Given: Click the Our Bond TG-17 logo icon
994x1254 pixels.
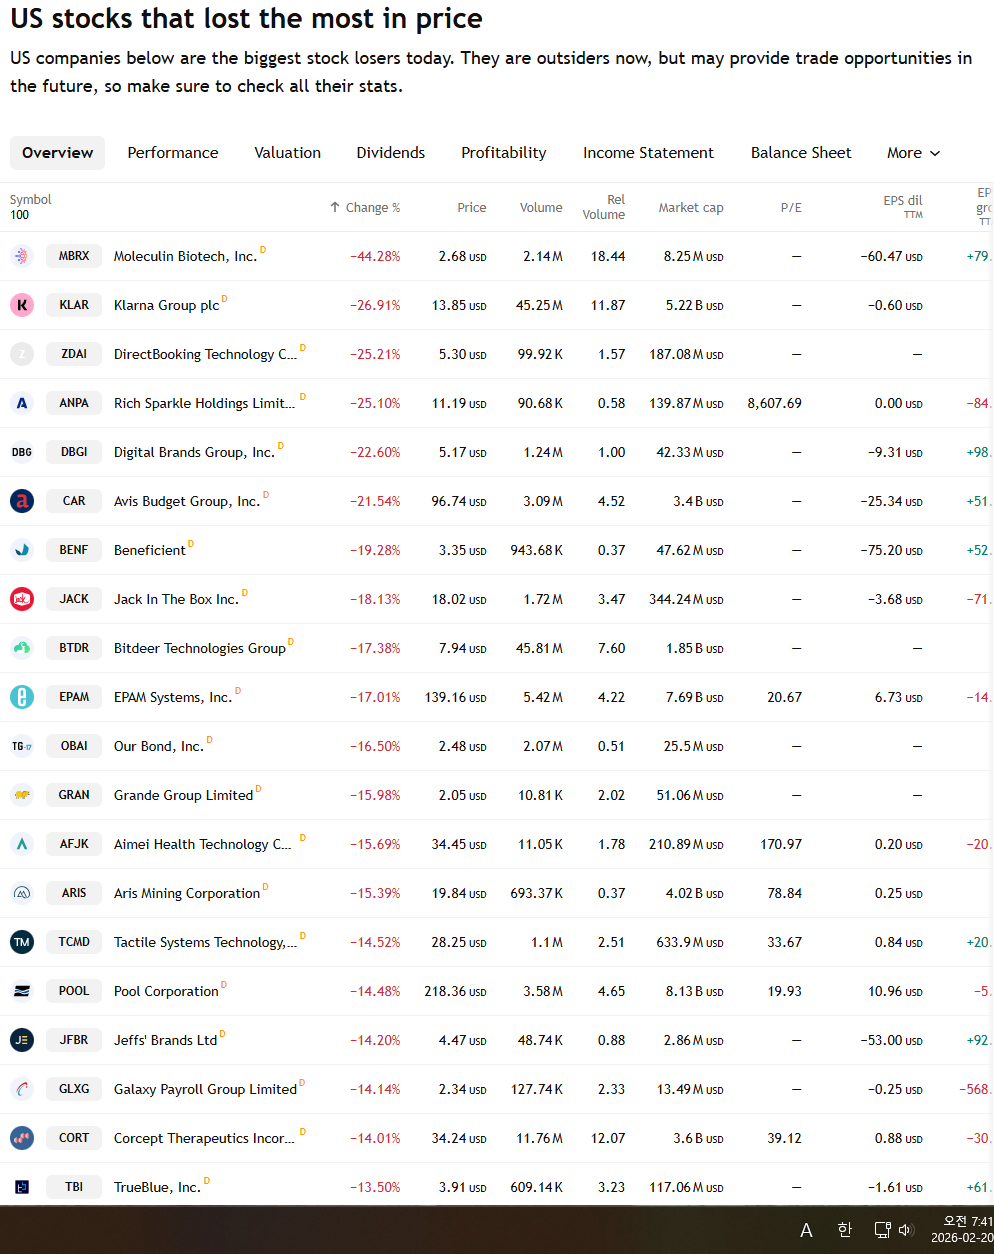Looking at the screenshot, I should click(22, 746).
